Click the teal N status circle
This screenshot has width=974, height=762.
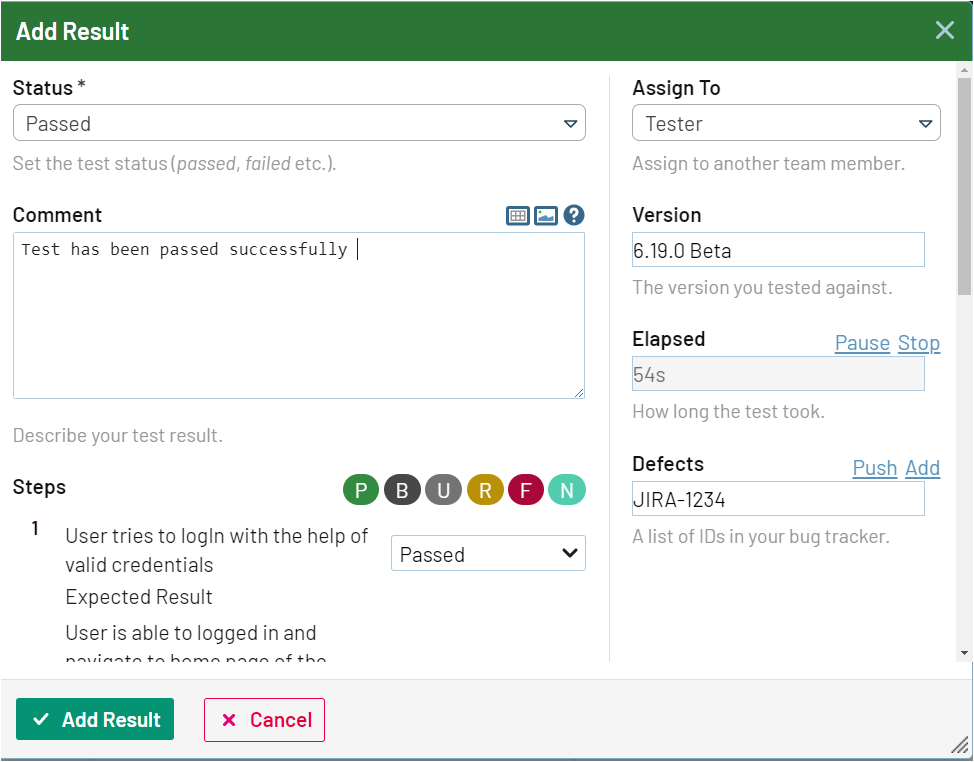567,490
